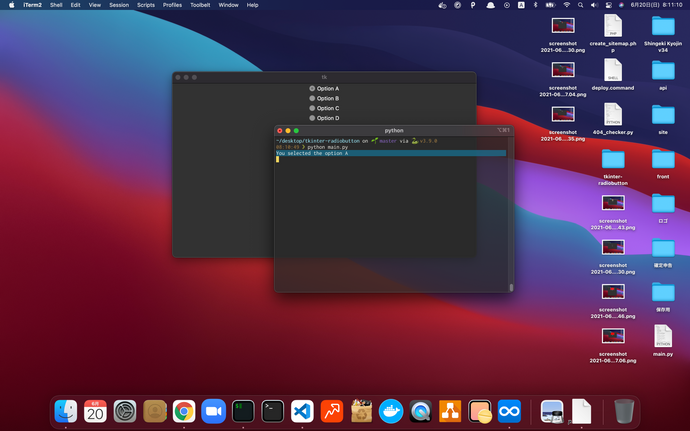Open Zoom from the Dock

click(213, 410)
